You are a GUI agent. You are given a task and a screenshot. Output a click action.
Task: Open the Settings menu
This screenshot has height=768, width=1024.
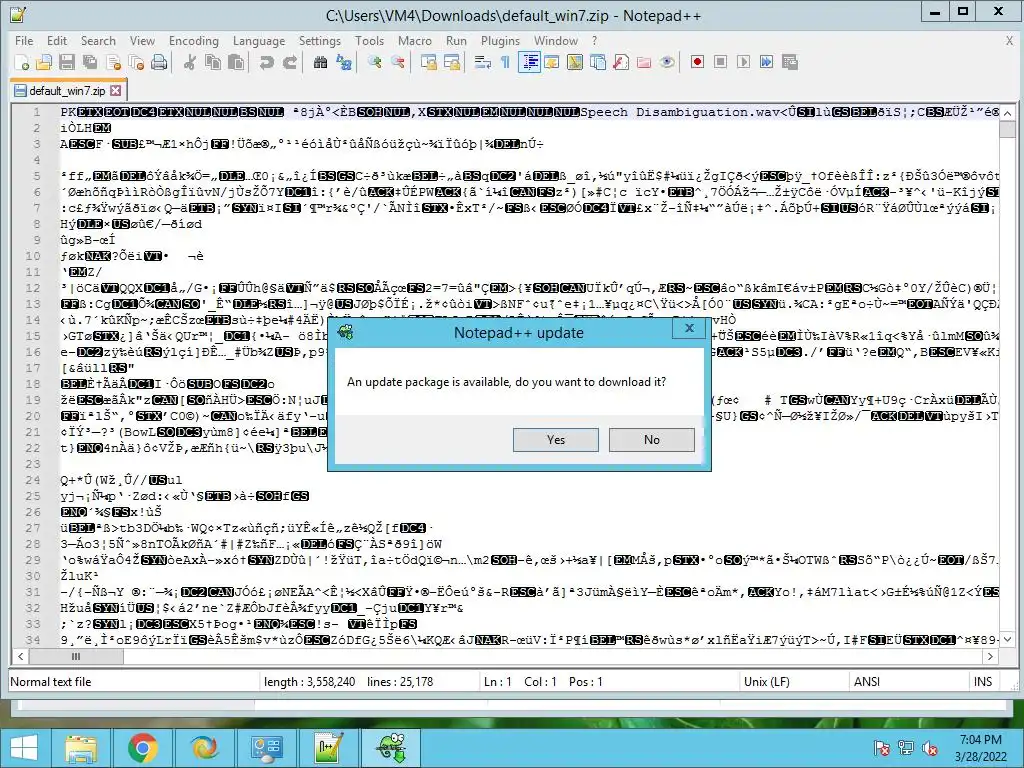pos(319,40)
